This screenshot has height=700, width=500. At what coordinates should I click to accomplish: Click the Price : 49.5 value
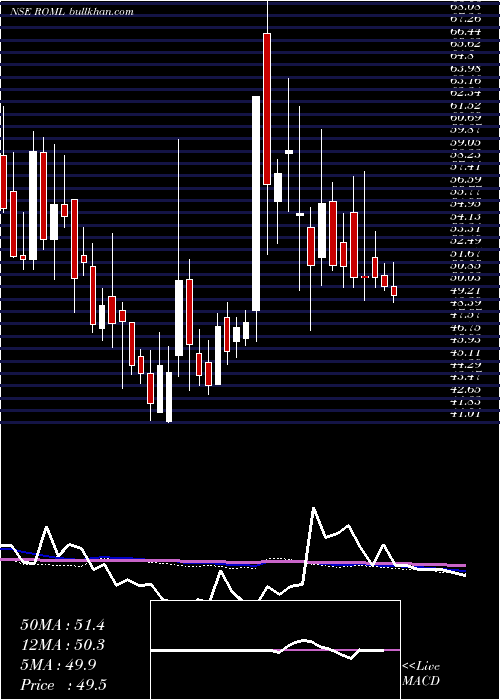click(63, 685)
